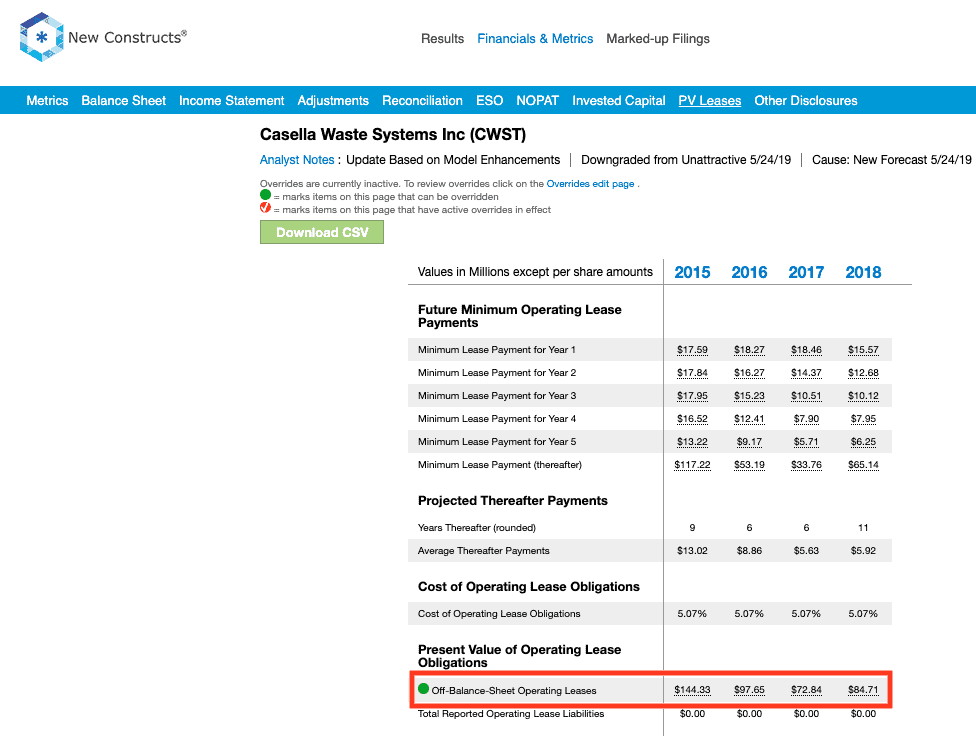
Task: Open Marked-up Filings tab
Action: [x=657, y=39]
